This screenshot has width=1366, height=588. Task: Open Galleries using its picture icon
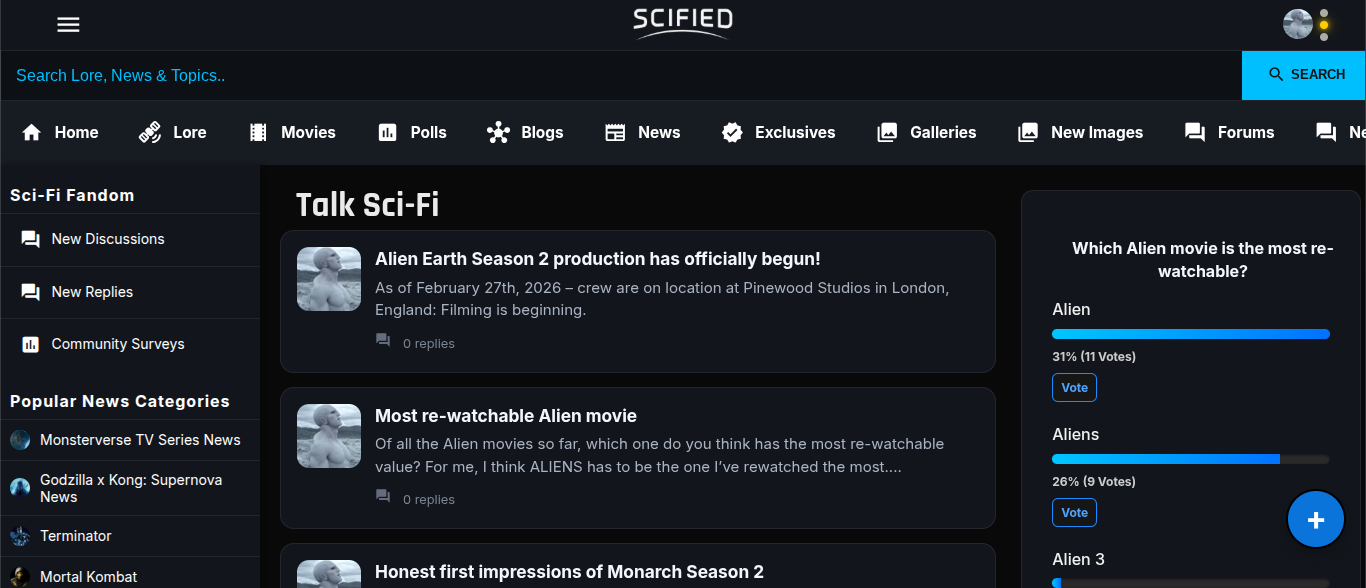pyautogui.click(x=888, y=131)
